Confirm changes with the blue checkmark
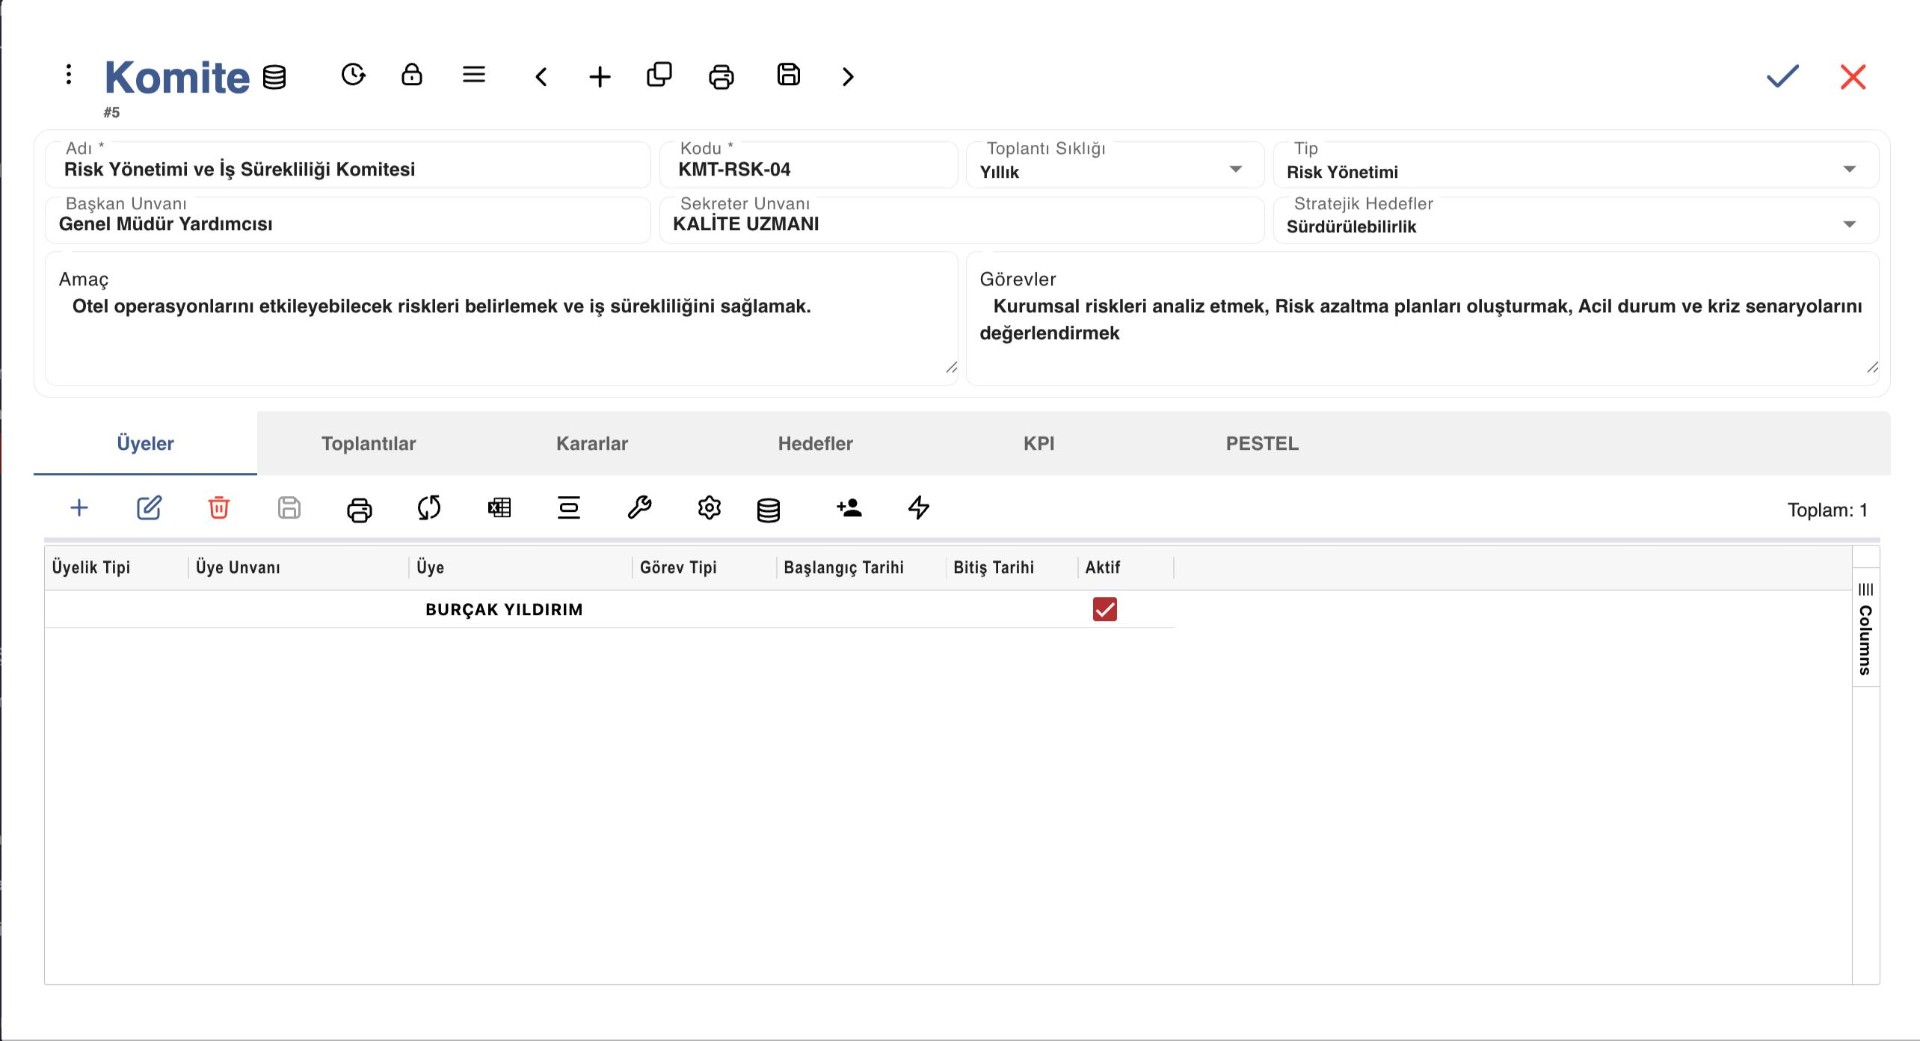Screen dimensions: 1920x1041 pos(1782,77)
